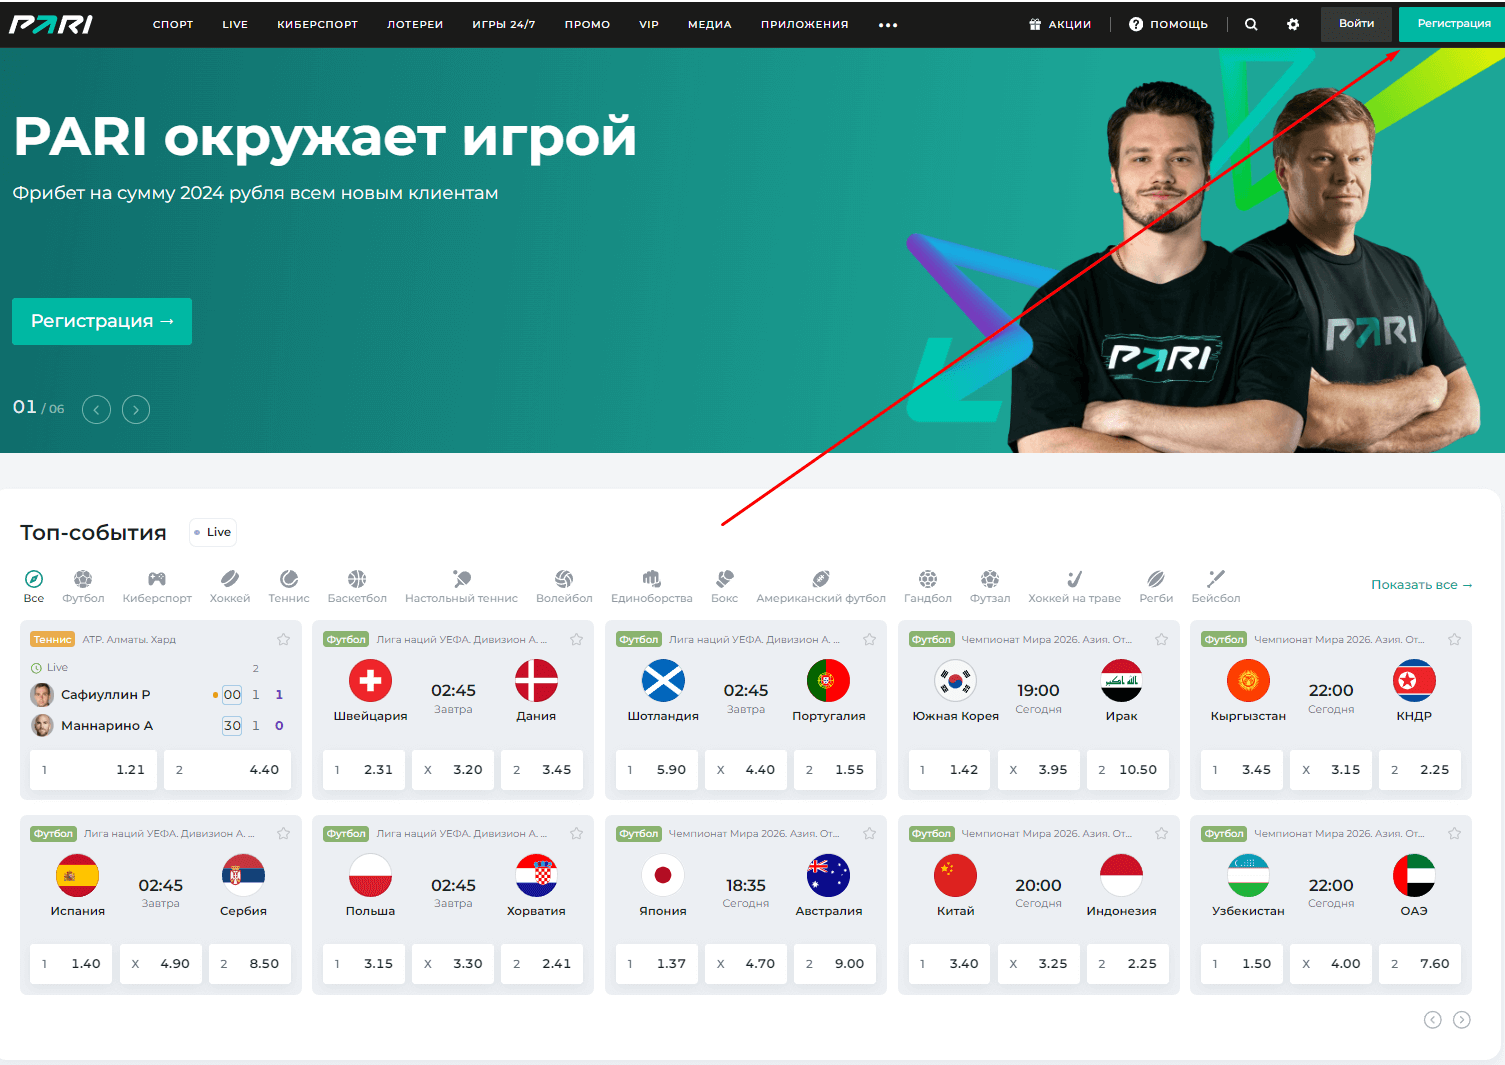This screenshot has width=1505, height=1065.
Task: Click the Показать все link
Action: pos(1421,585)
